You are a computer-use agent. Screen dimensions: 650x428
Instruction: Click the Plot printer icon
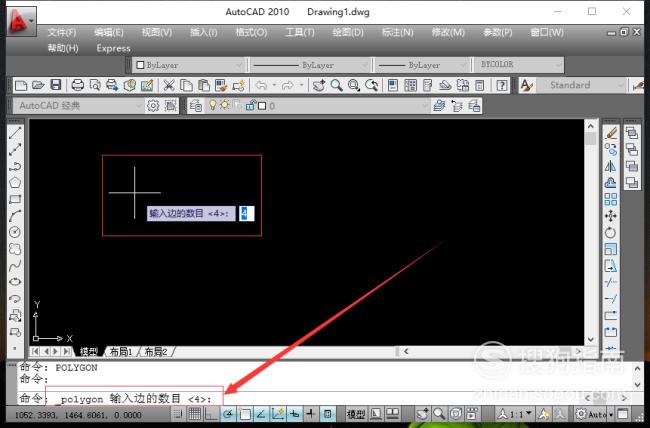click(78, 85)
